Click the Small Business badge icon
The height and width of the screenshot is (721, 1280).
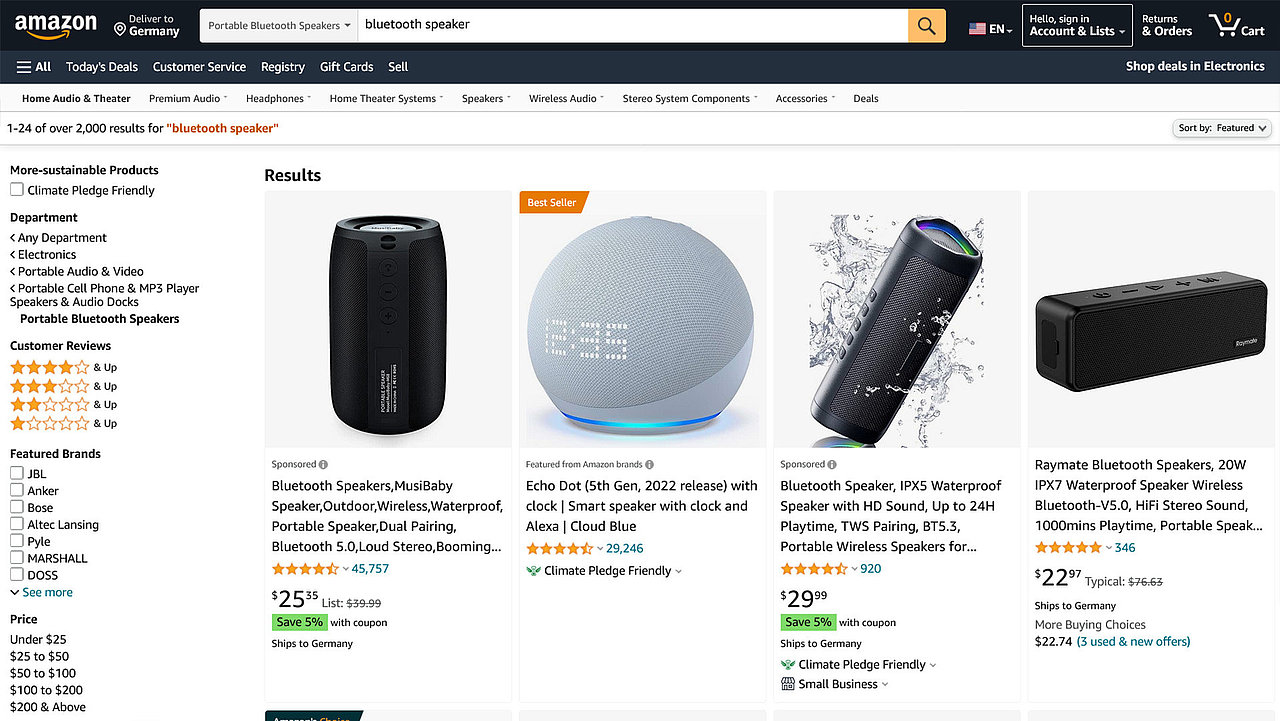[789, 683]
